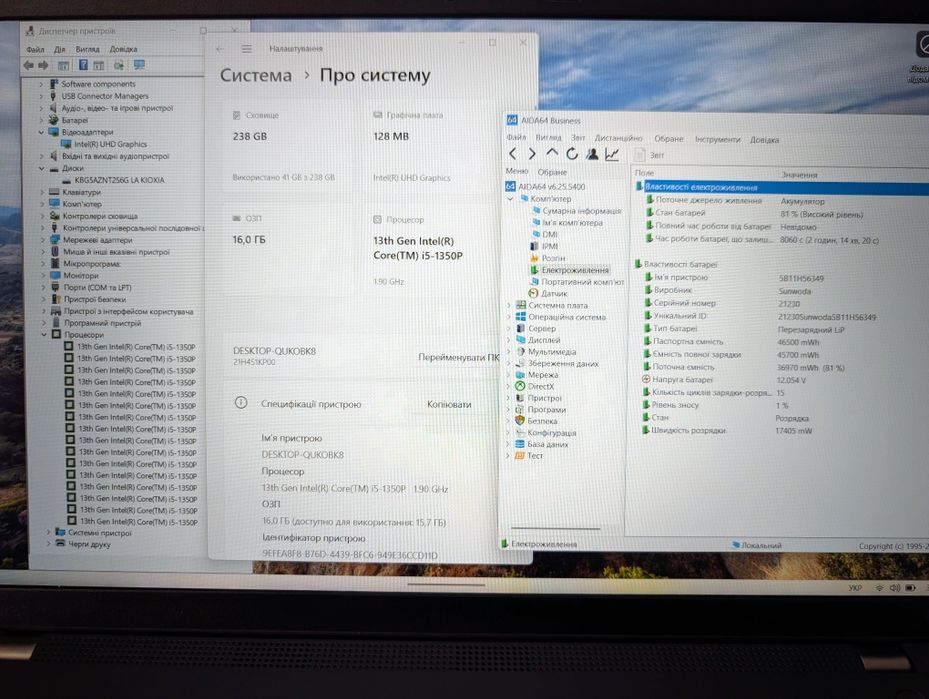Open Дія menu in Device Manager

tap(60, 49)
